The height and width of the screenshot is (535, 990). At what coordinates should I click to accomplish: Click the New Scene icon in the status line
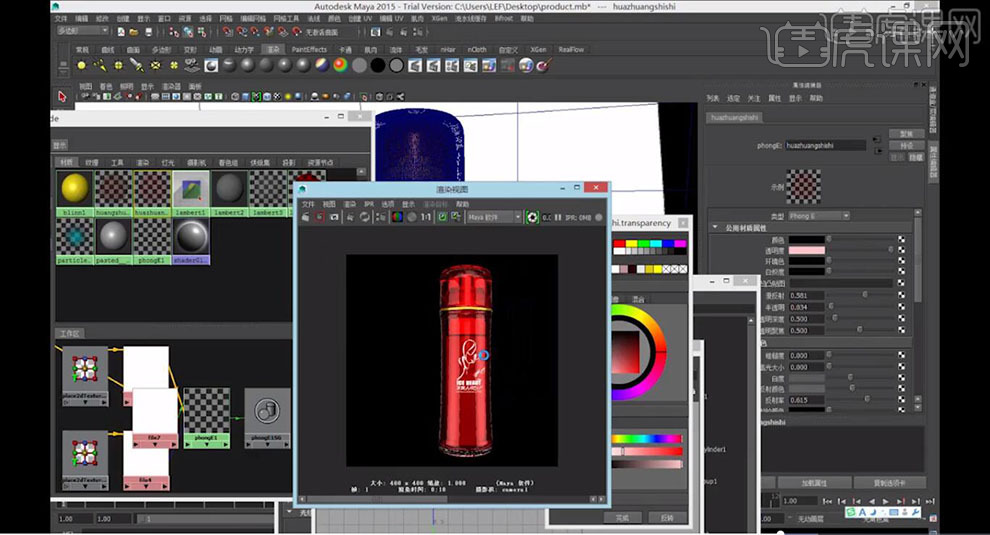(x=121, y=32)
